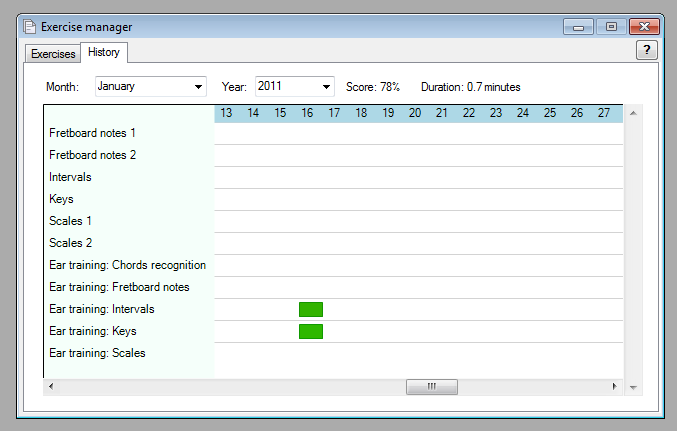Click Ear training: Chords recognition row label
677x431 pixels.
tap(127, 265)
